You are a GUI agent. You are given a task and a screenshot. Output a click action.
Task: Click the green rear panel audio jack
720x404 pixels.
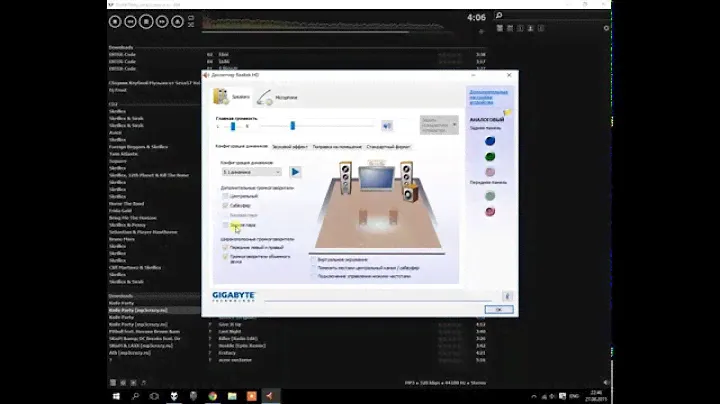pyautogui.click(x=490, y=156)
